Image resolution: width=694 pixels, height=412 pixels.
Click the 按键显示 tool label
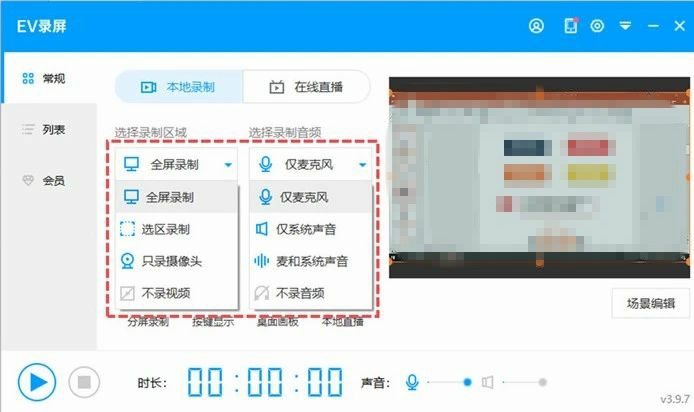coord(213,322)
